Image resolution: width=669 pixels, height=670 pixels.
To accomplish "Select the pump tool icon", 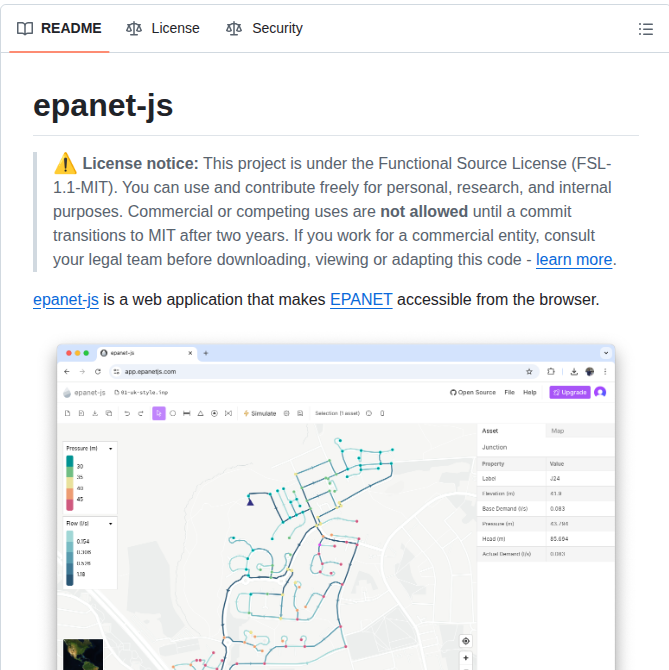I will 214,413.
